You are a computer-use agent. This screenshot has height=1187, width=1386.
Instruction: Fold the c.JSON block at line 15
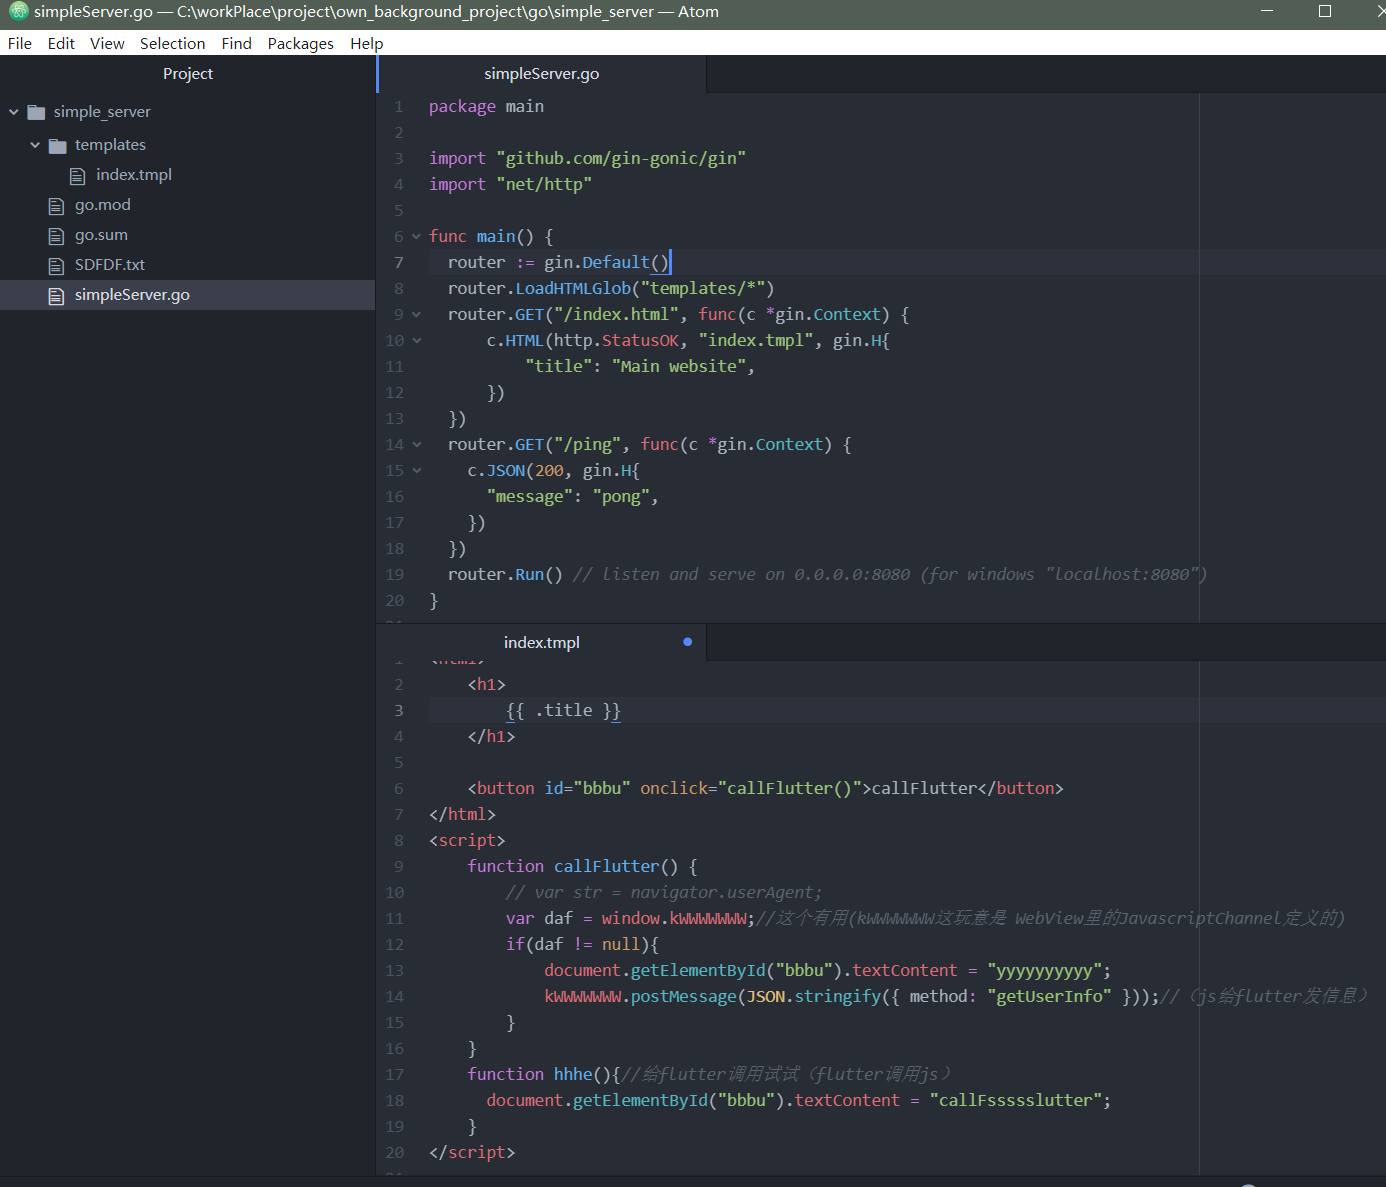(x=417, y=471)
